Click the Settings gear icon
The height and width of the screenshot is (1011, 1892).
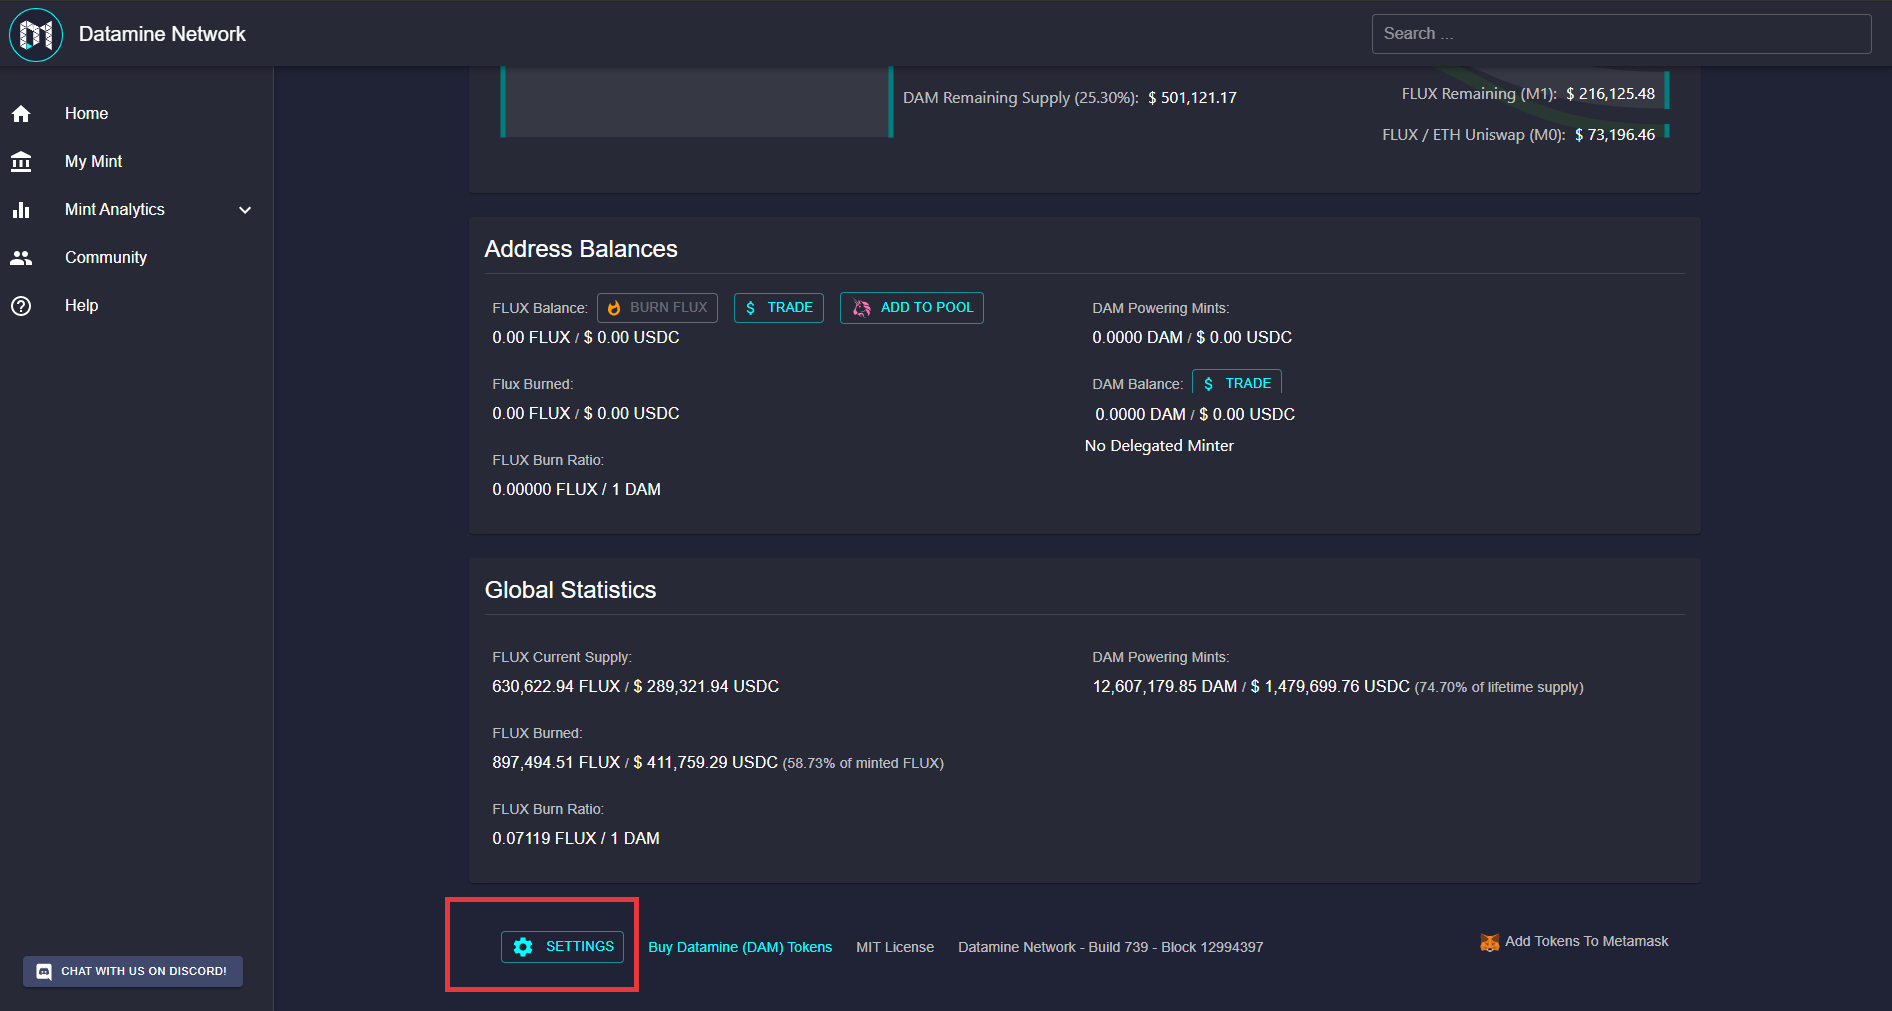pos(523,947)
